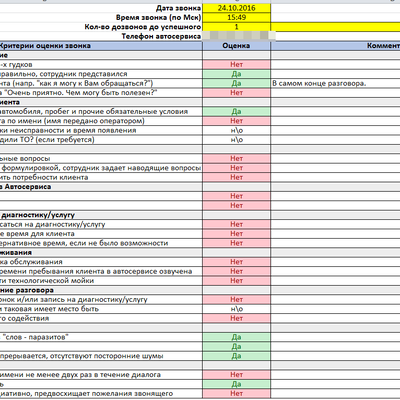Select the 'сотрудник представился' criterion cell
400x400 pixels.
[x=101, y=74]
